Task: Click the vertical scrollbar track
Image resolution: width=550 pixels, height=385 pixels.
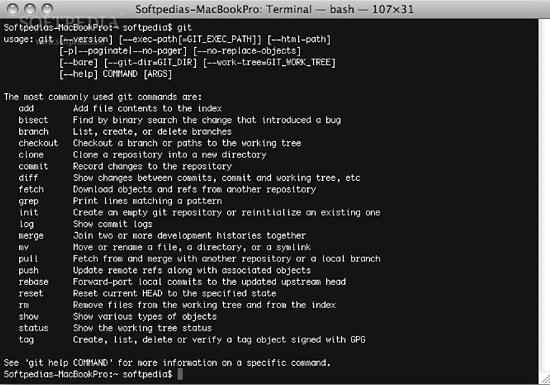Action: 544,196
